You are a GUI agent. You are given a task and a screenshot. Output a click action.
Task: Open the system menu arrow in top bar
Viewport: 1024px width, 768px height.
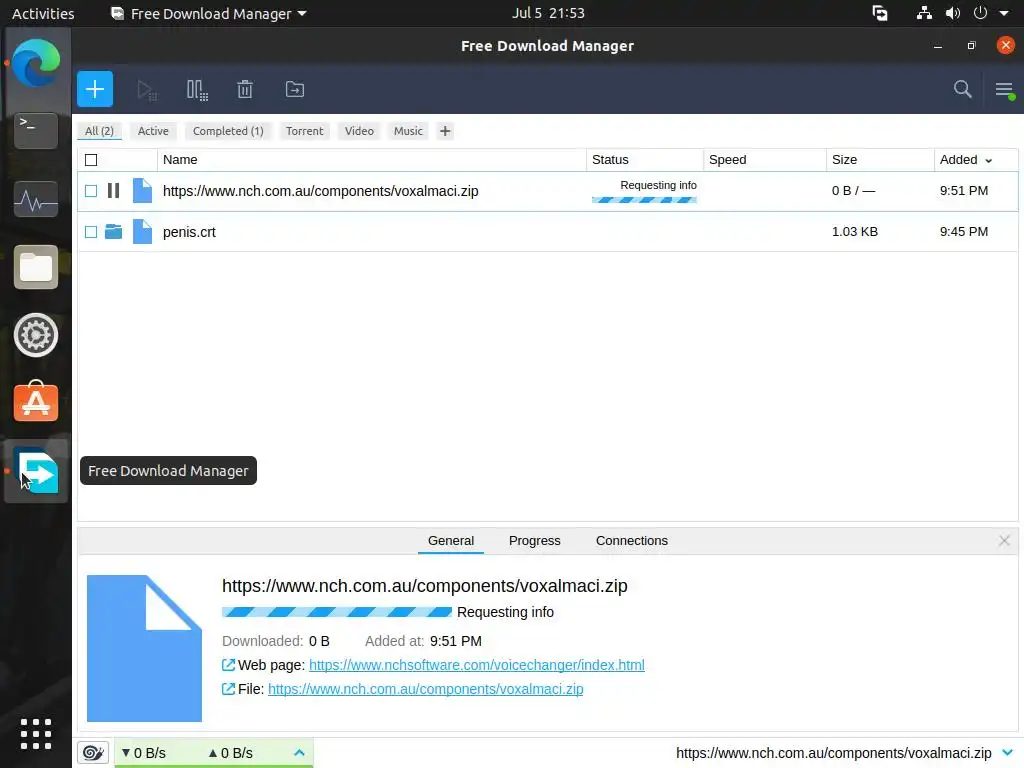[1004, 13]
